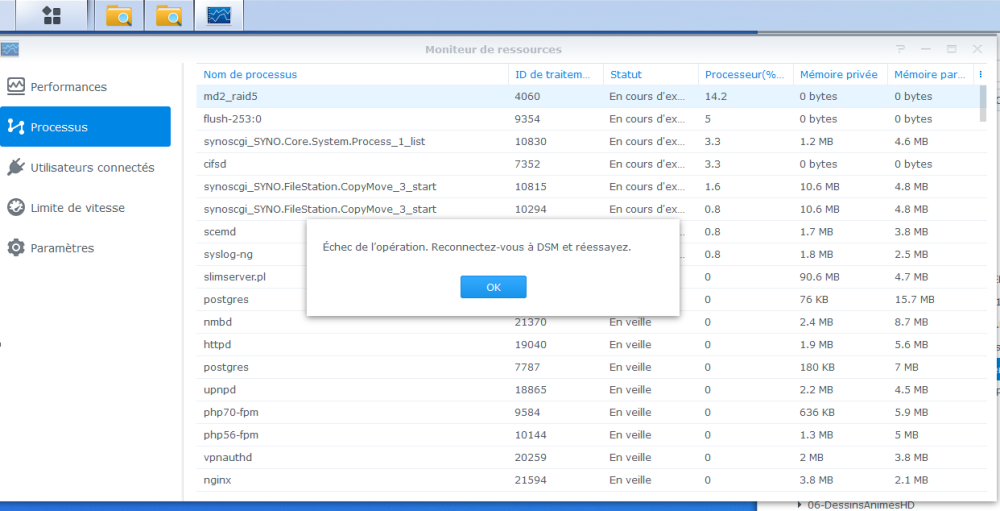Viewport: 1000px width, 511px height.
Task: Click the help question mark icon
Action: [900, 49]
